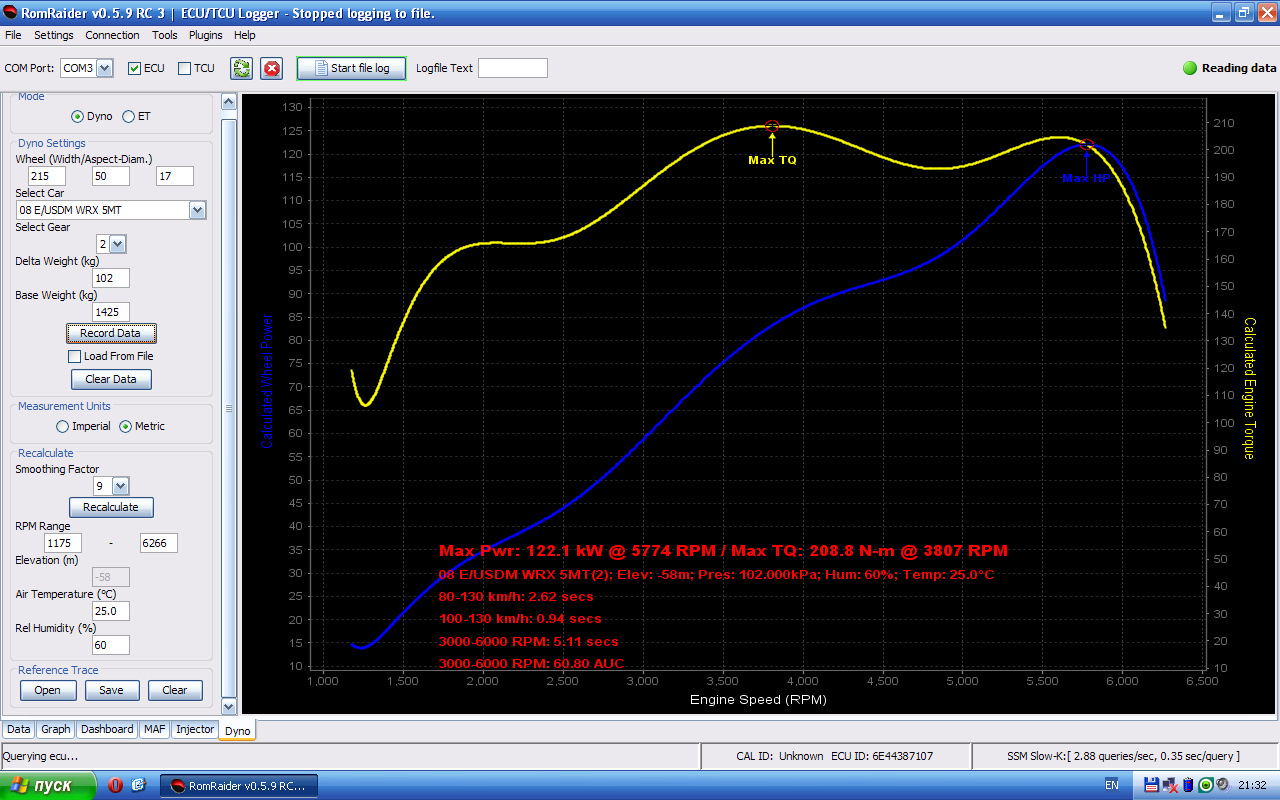Open the Start (пуск) menu

48,785
